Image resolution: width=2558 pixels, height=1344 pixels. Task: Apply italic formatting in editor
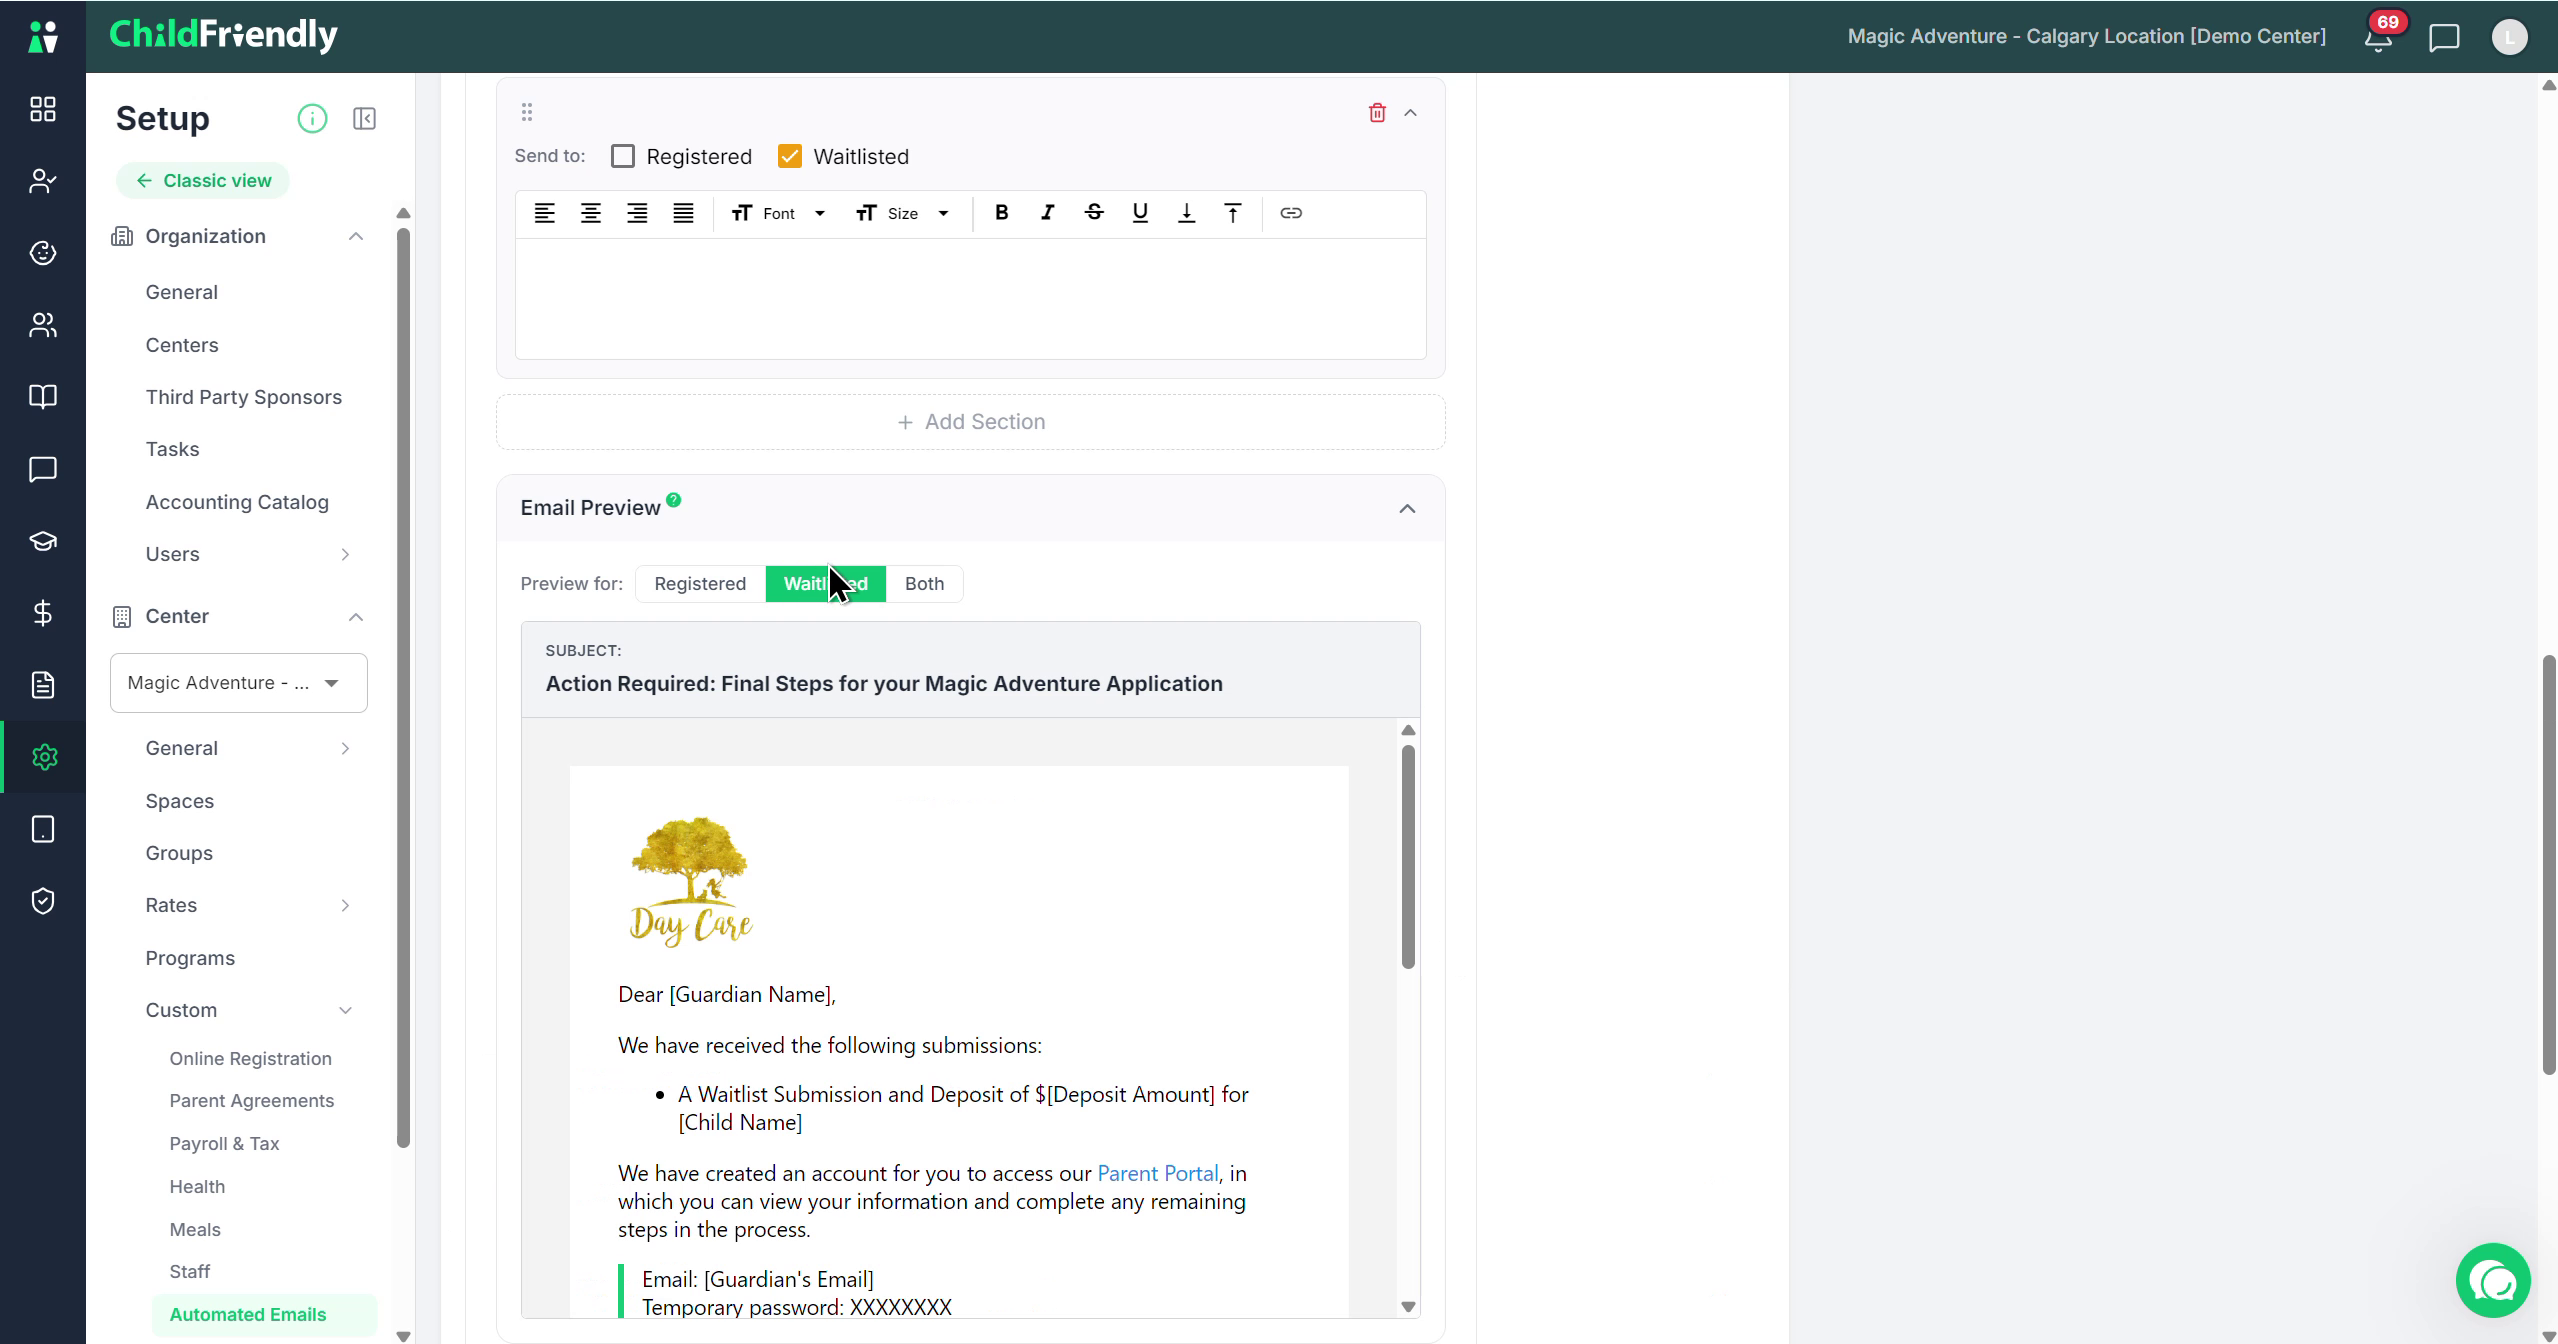(x=1047, y=213)
